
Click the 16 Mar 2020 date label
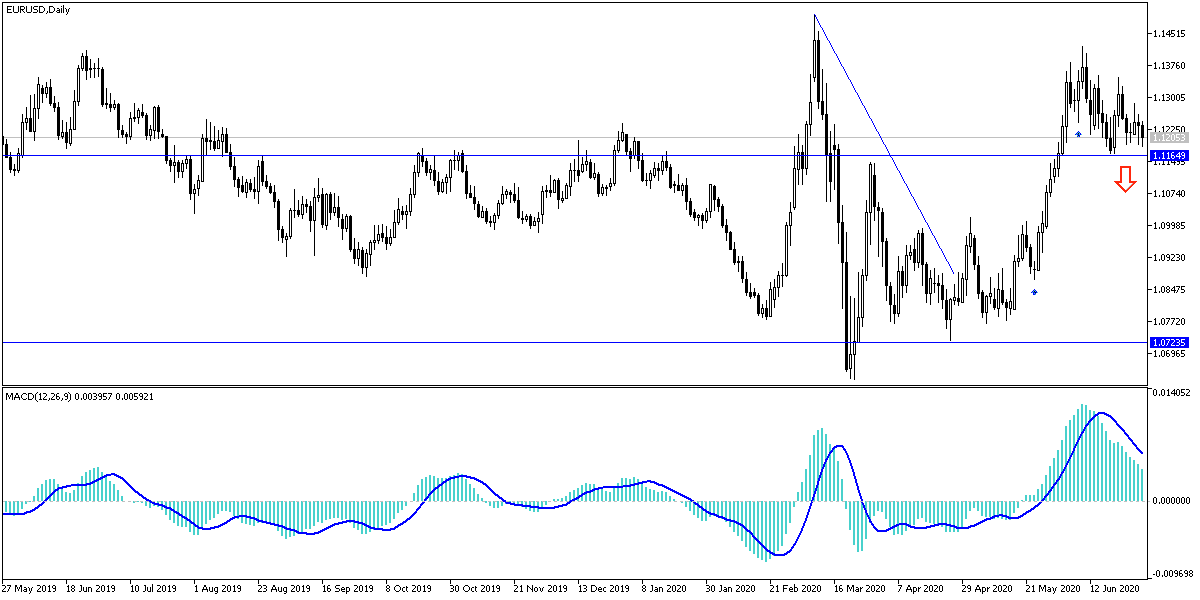[858, 589]
